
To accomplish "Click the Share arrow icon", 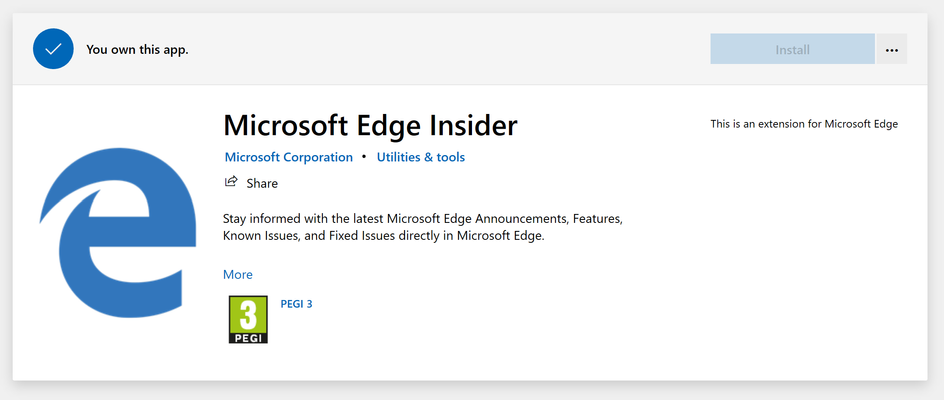I will pyautogui.click(x=231, y=181).
